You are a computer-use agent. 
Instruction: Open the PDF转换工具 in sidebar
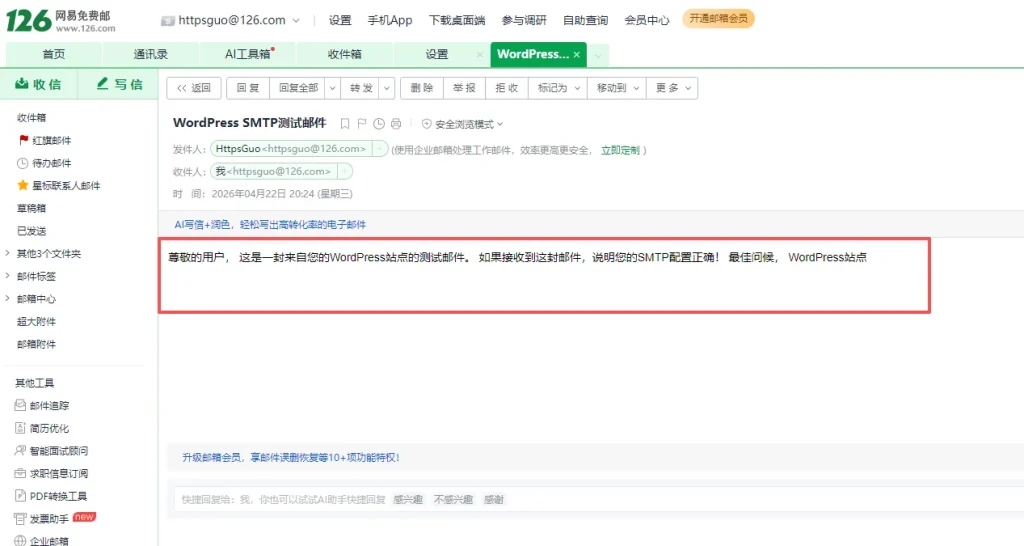pyautogui.click(x=58, y=496)
